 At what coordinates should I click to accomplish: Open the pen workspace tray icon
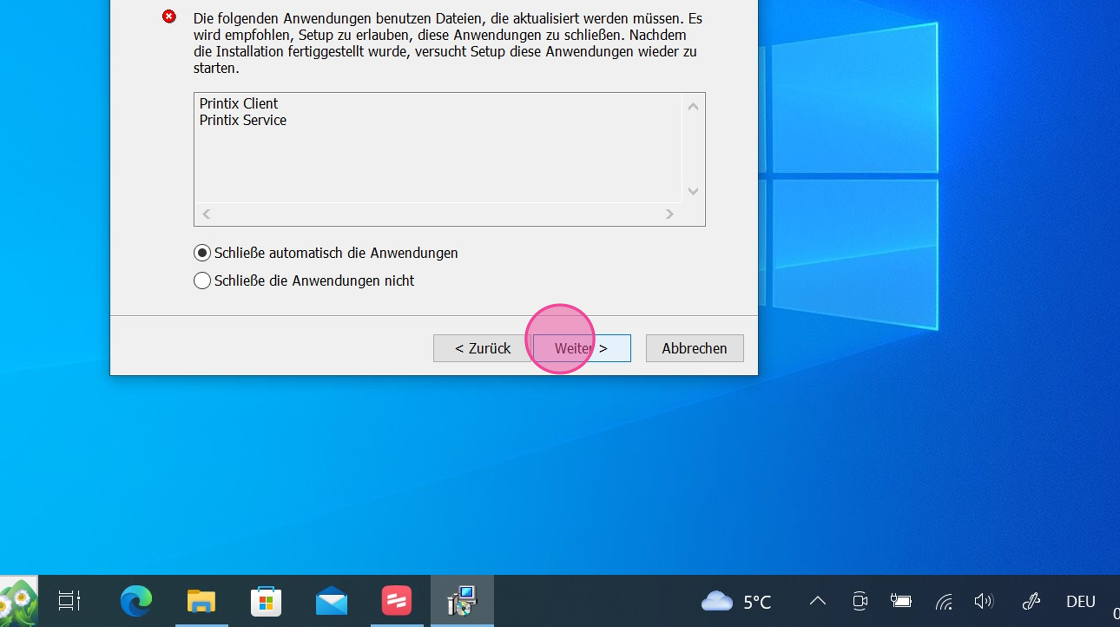(1031, 601)
